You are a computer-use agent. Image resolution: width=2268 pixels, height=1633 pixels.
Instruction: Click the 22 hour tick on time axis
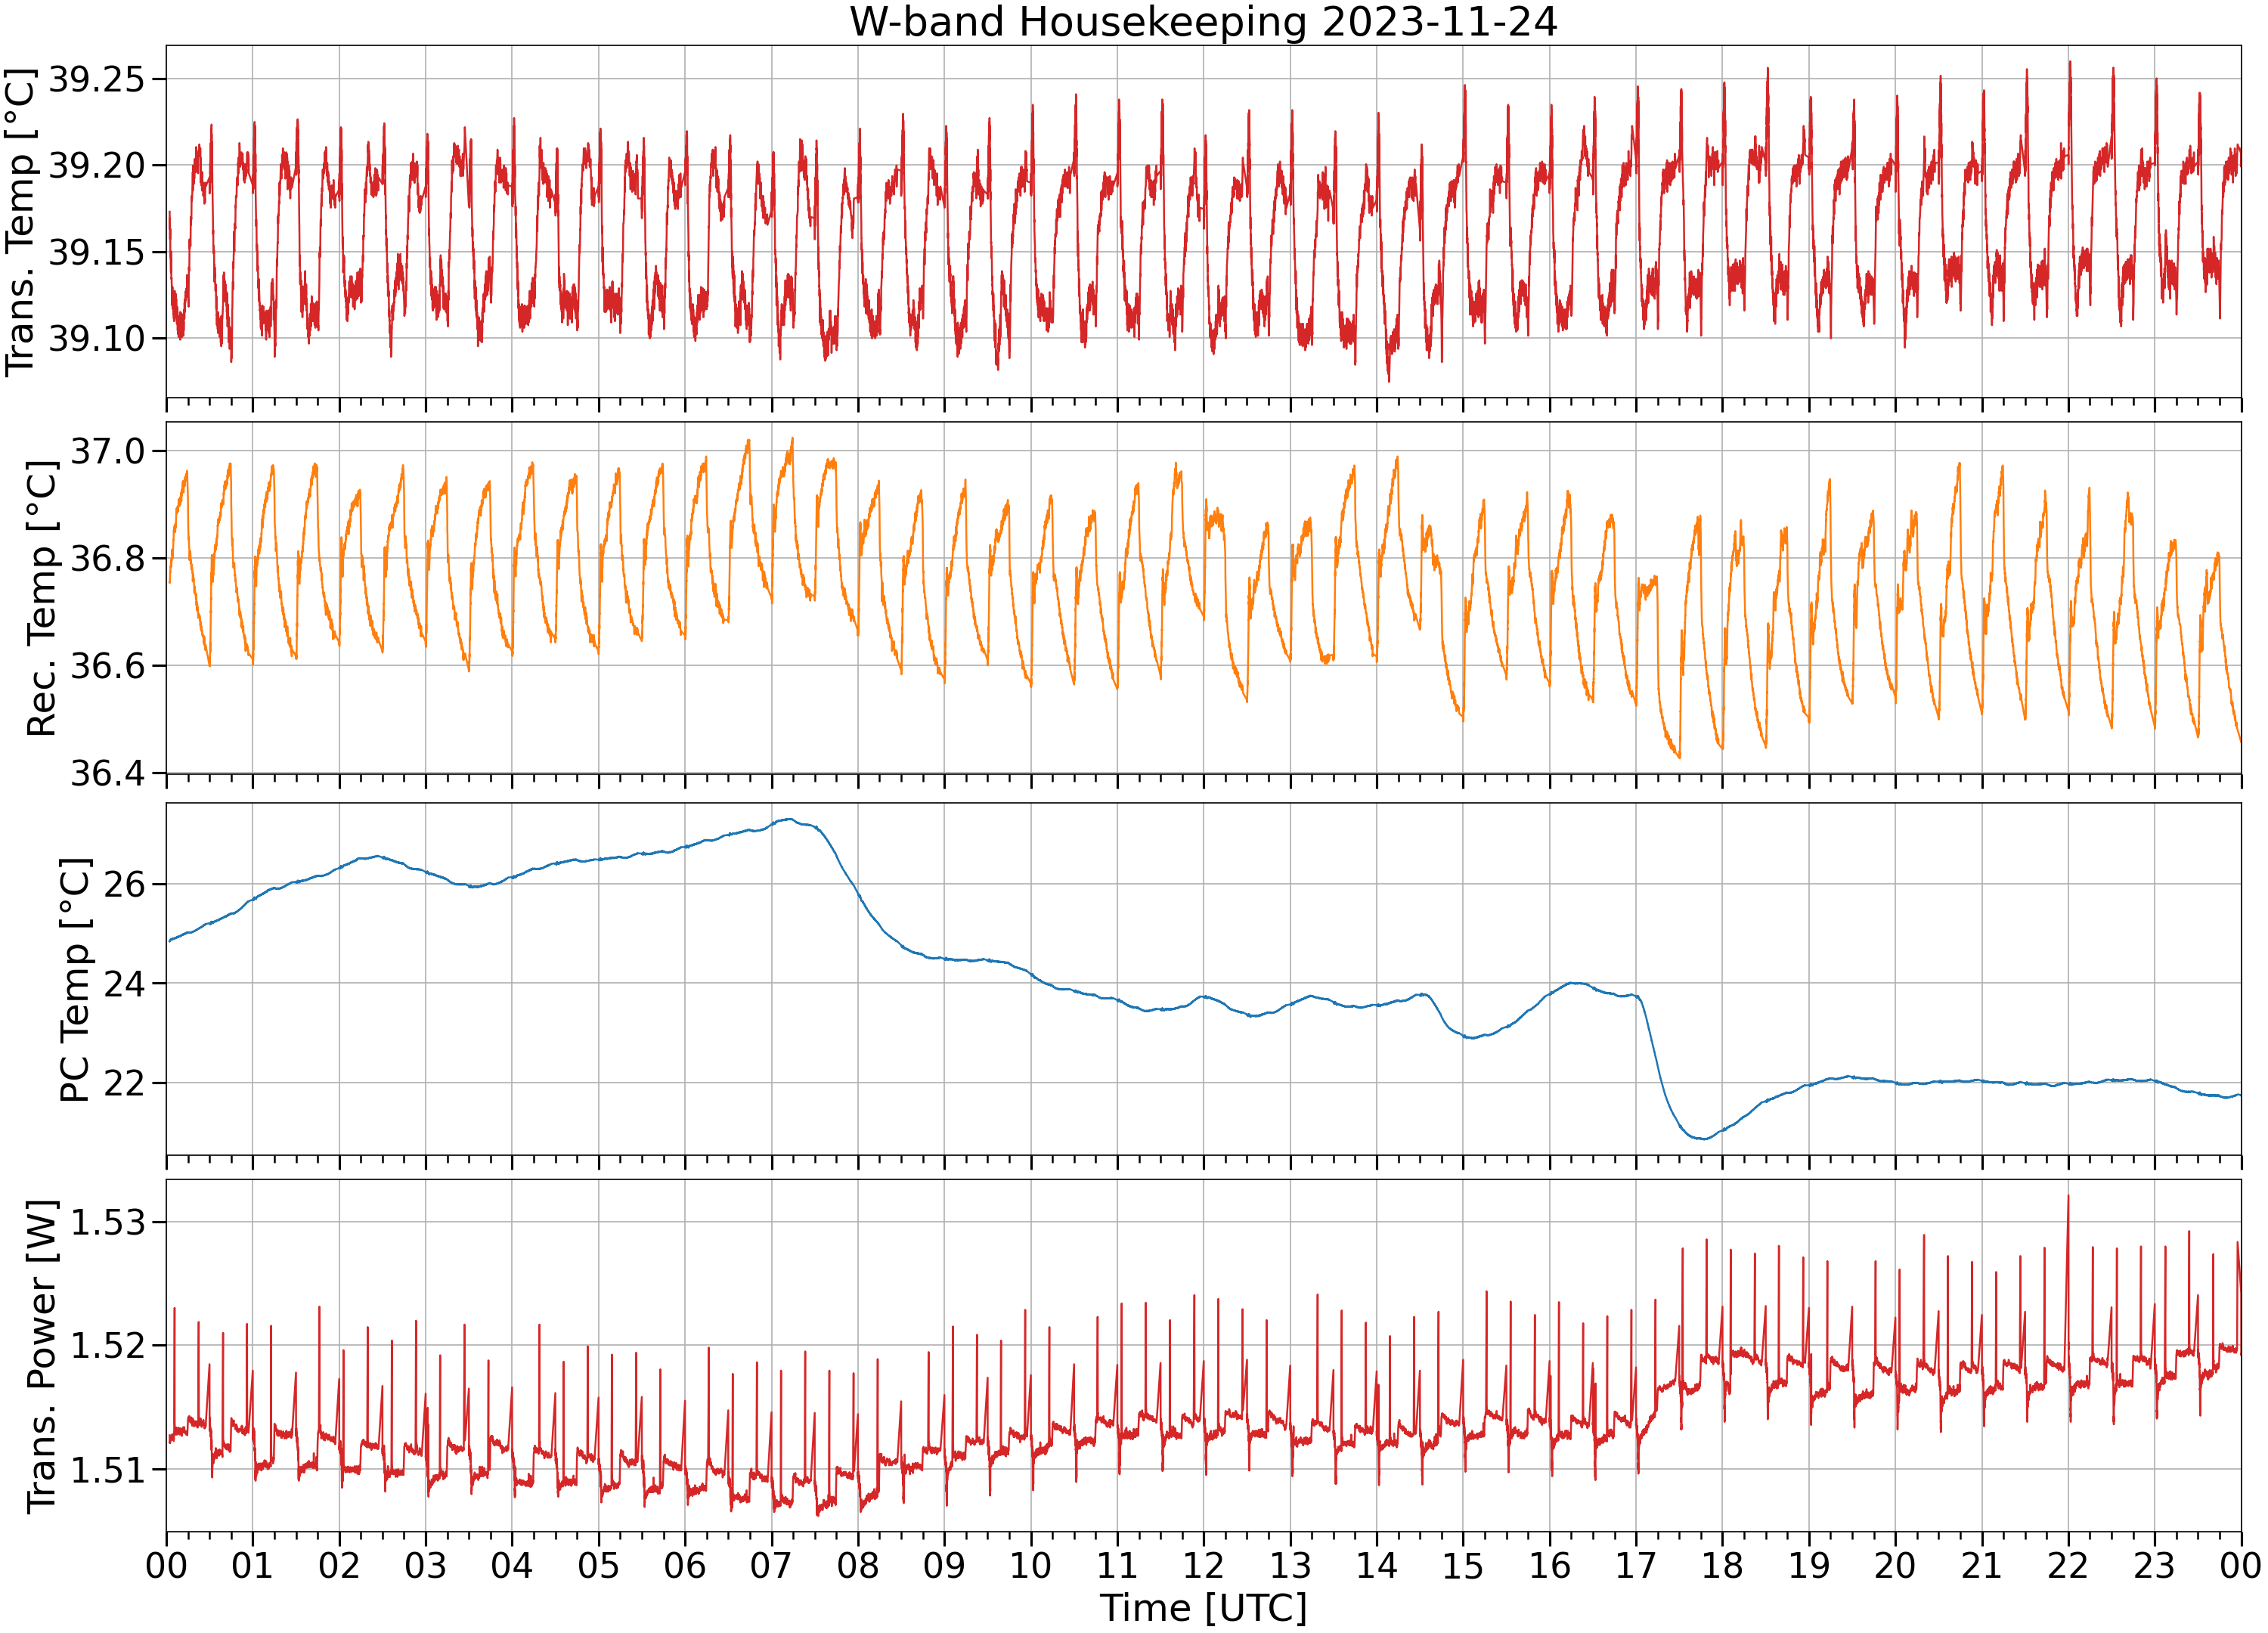click(x=2068, y=1565)
